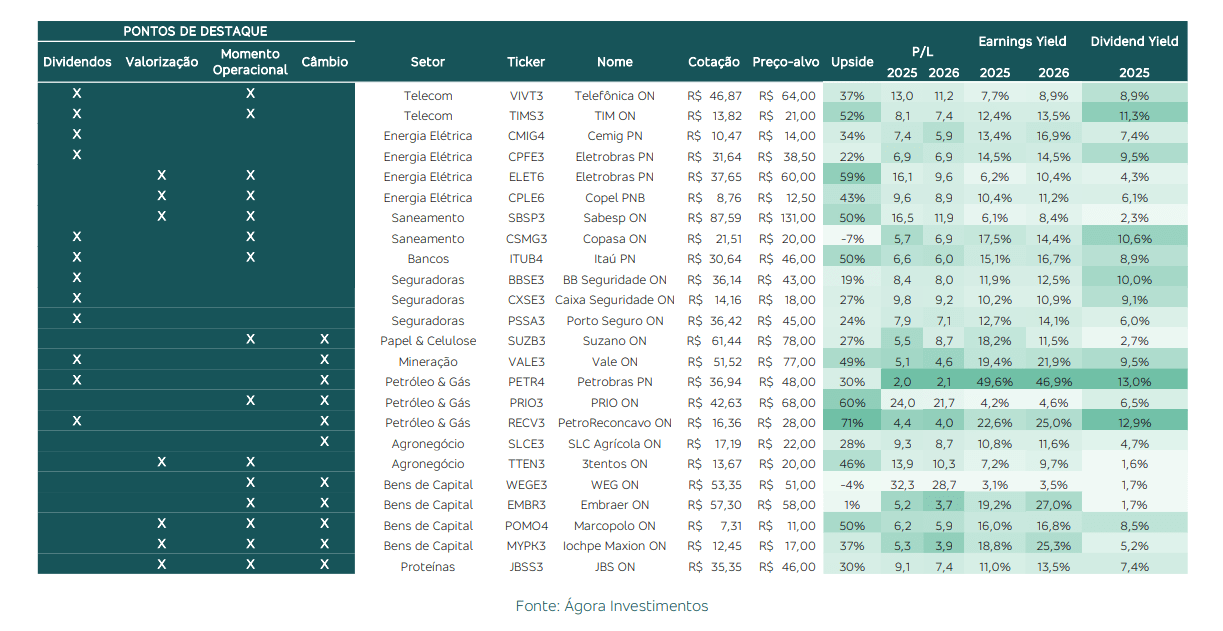Click the PONTOS DE DESTAQUE header
Viewport: 1223px width, 631px height.
[195, 31]
